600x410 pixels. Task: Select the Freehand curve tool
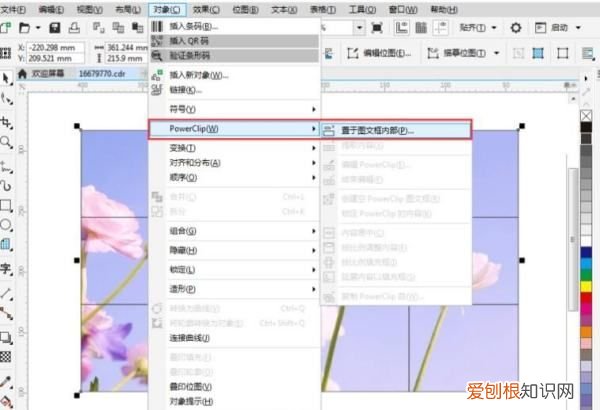(x=6, y=167)
